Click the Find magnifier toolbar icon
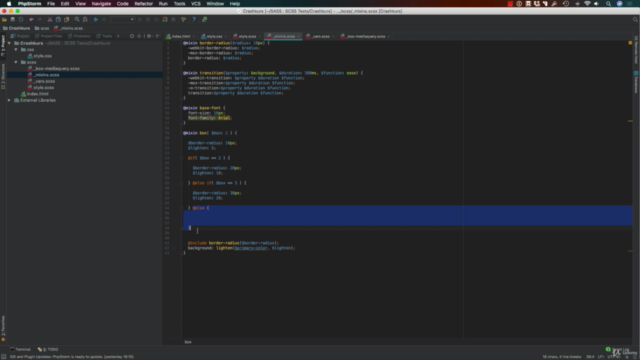The height and width of the screenshot is (360, 640). 77,19
